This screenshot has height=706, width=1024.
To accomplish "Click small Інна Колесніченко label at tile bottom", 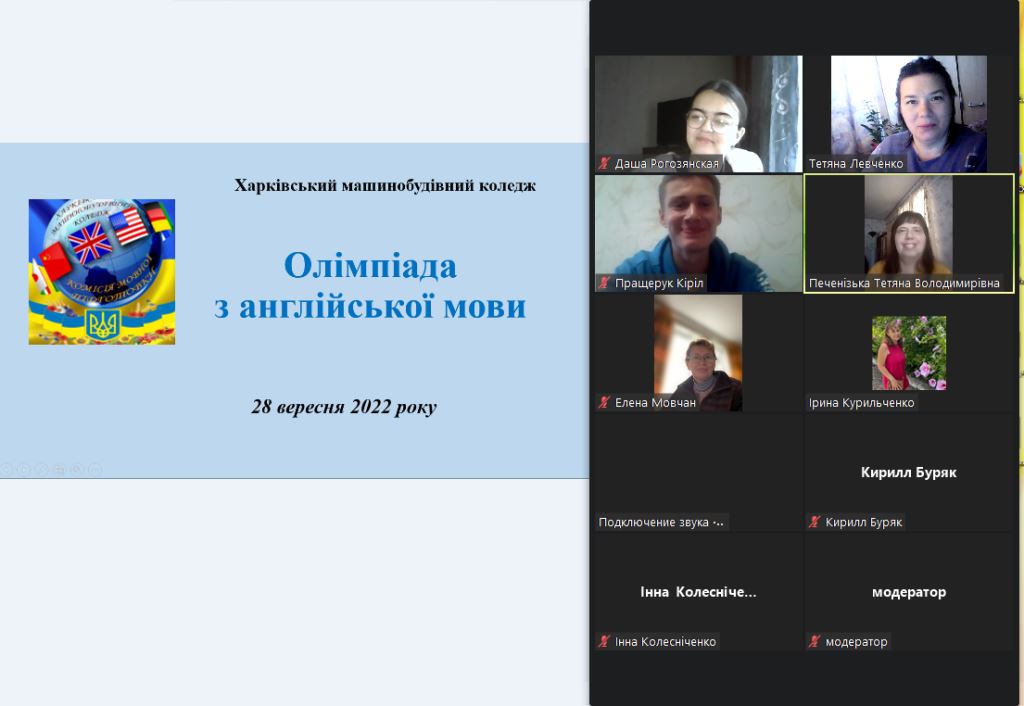I will tap(665, 641).
